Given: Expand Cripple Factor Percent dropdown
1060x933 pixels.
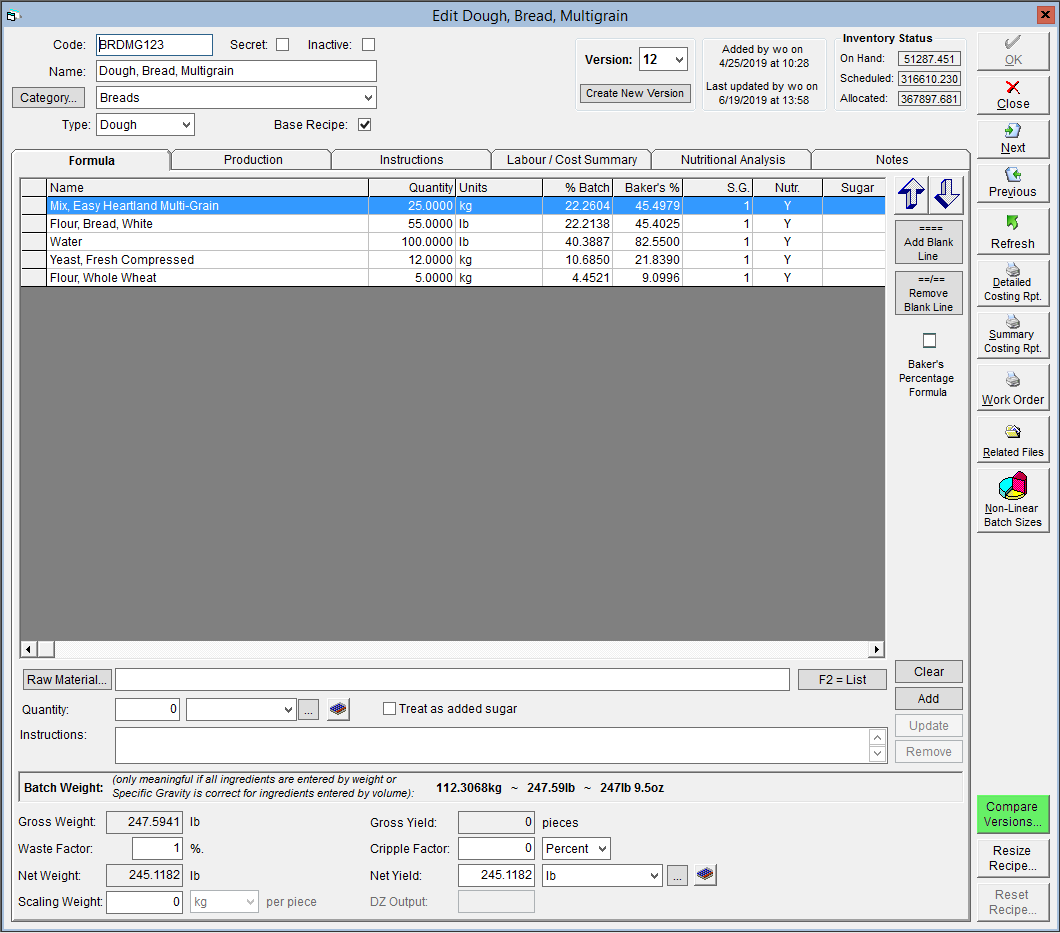Looking at the screenshot, I should [x=602, y=848].
